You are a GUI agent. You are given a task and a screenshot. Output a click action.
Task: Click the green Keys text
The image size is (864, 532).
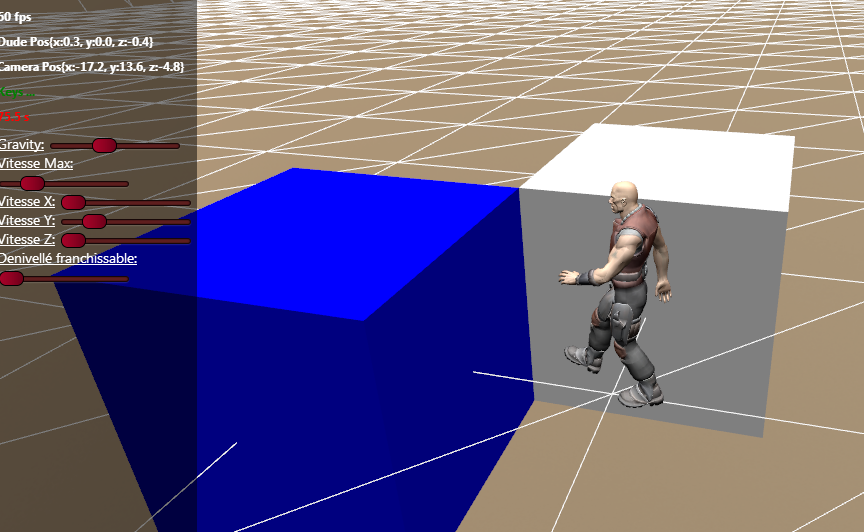[17, 92]
